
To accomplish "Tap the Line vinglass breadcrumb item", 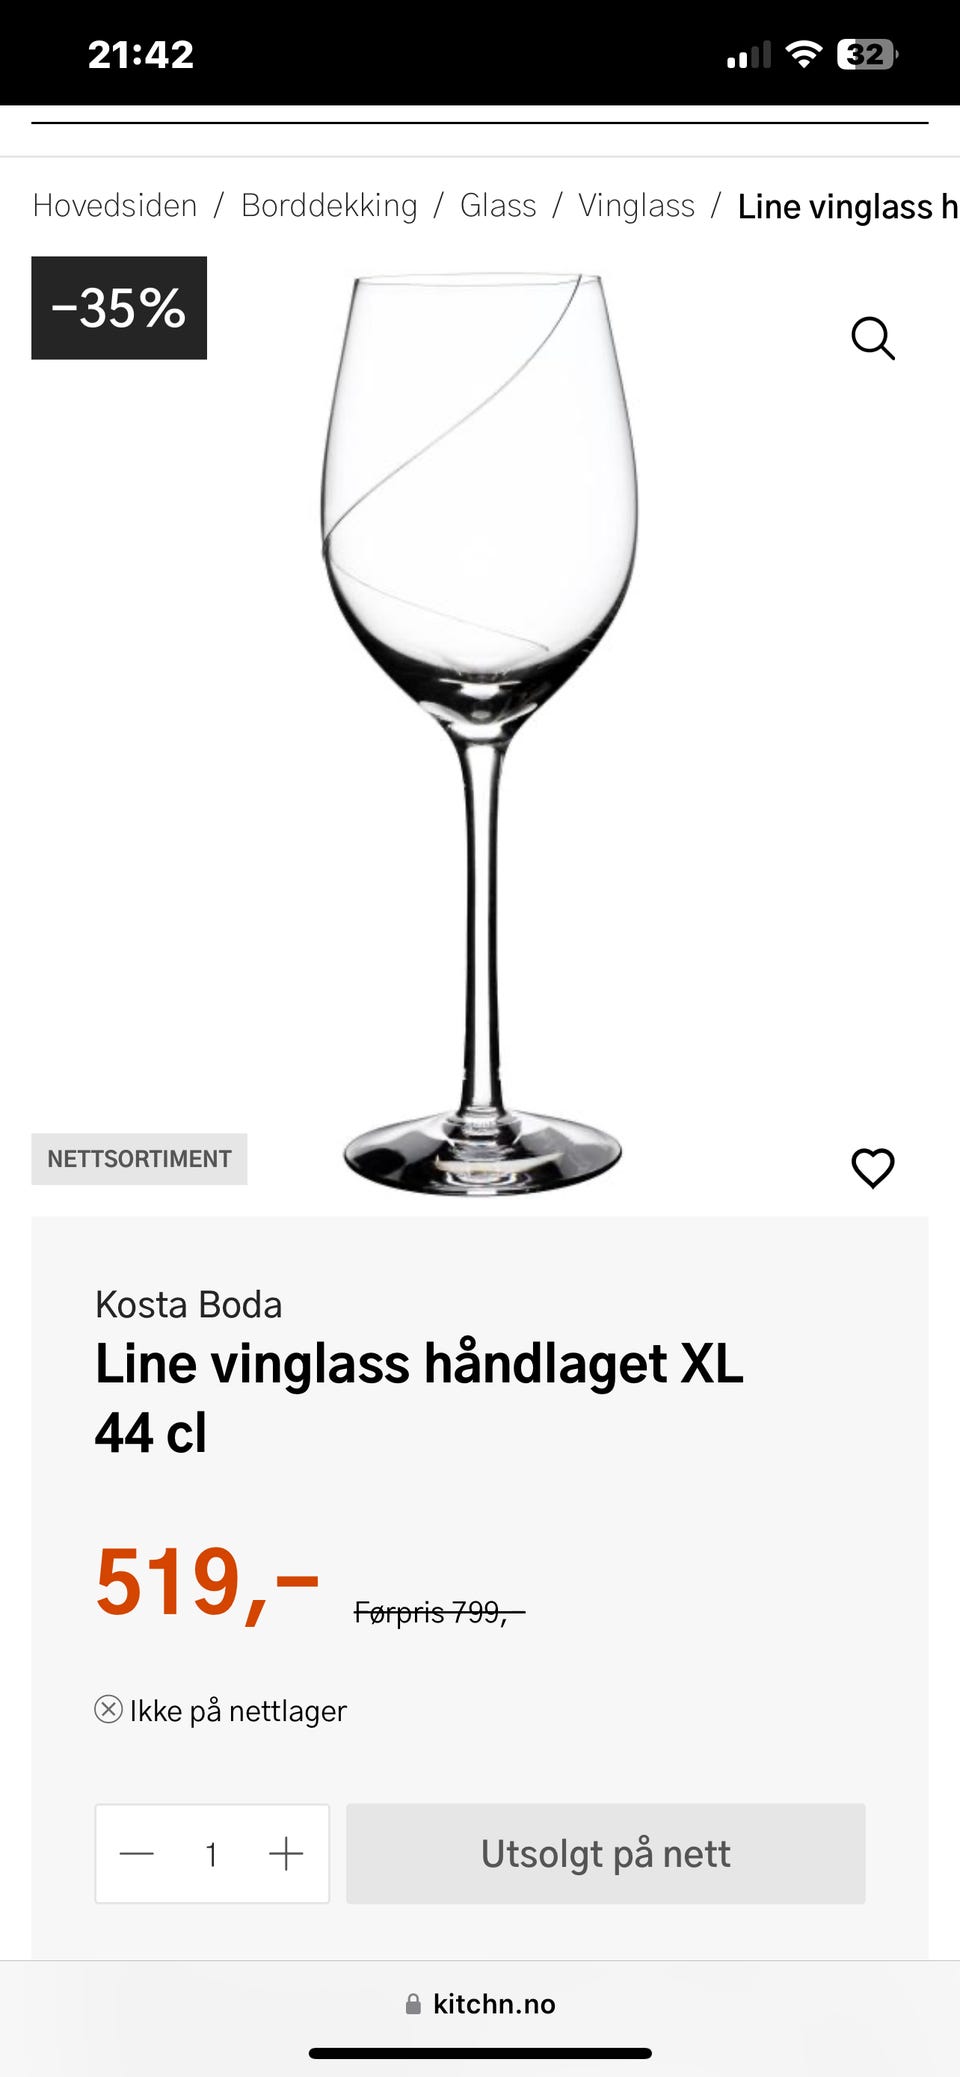I will pos(848,207).
